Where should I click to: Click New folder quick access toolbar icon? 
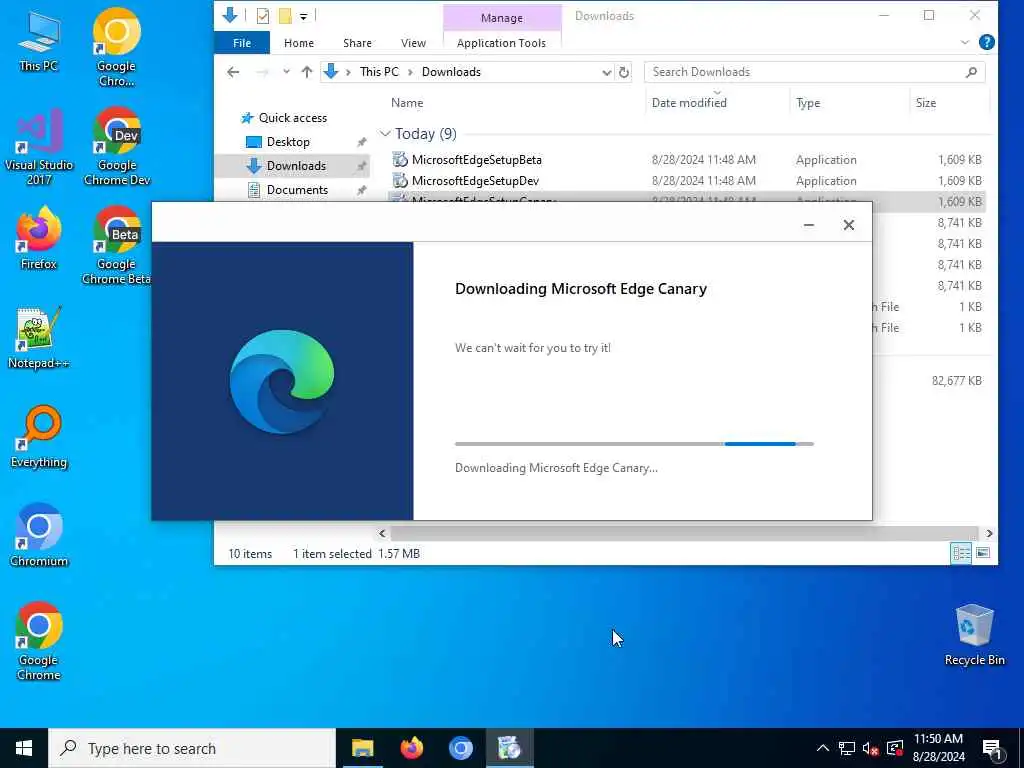coord(285,16)
